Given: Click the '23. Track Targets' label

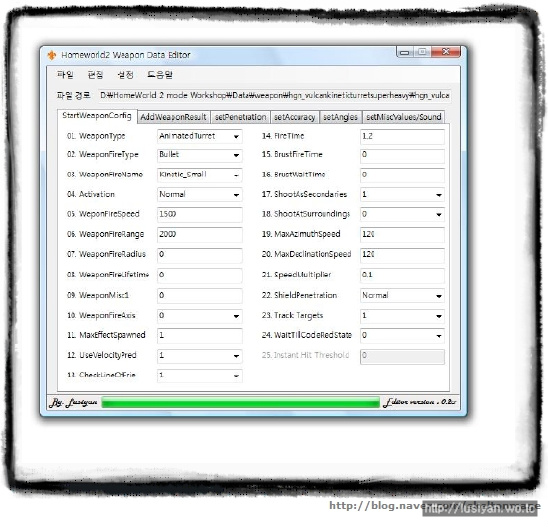Looking at the screenshot, I should (293, 316).
